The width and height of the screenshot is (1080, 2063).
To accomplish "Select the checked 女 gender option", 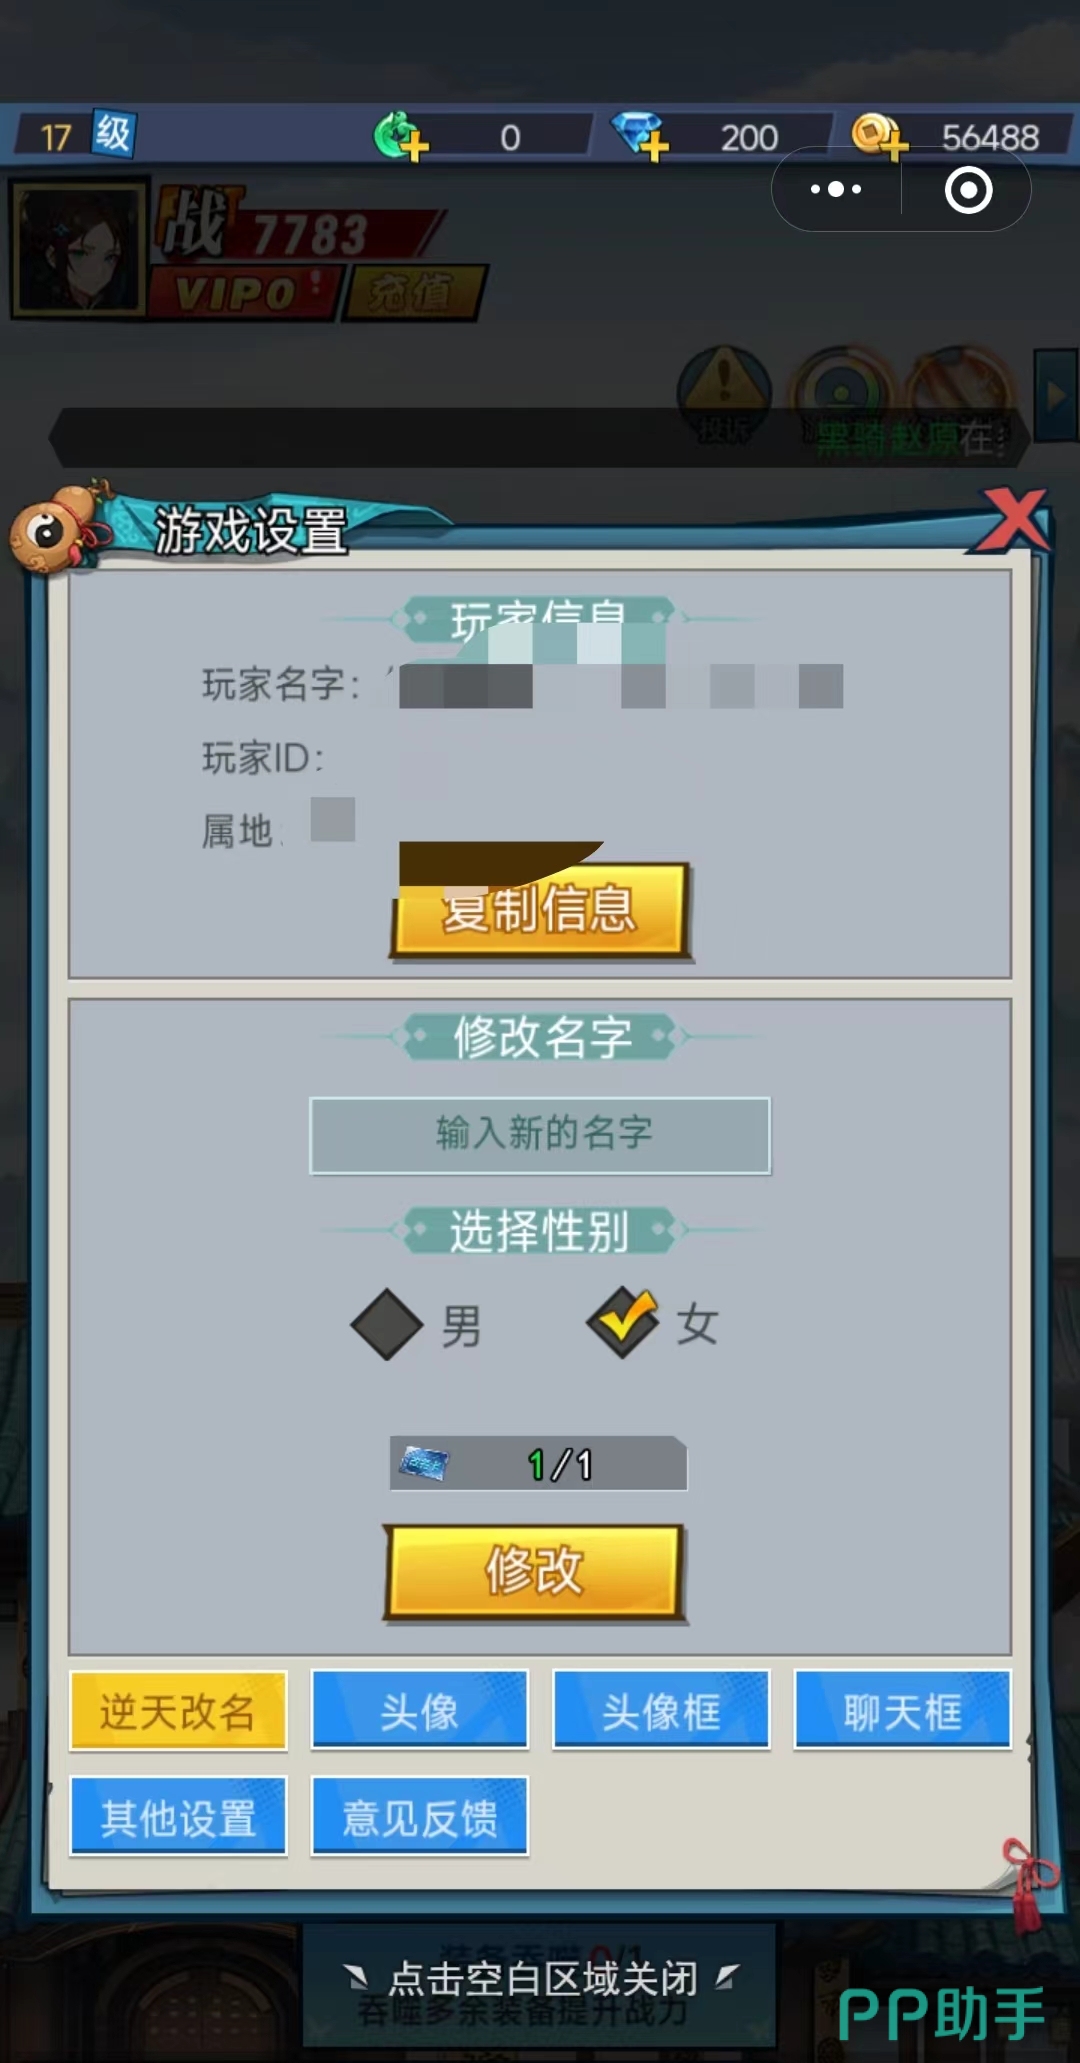I will pos(653,1323).
